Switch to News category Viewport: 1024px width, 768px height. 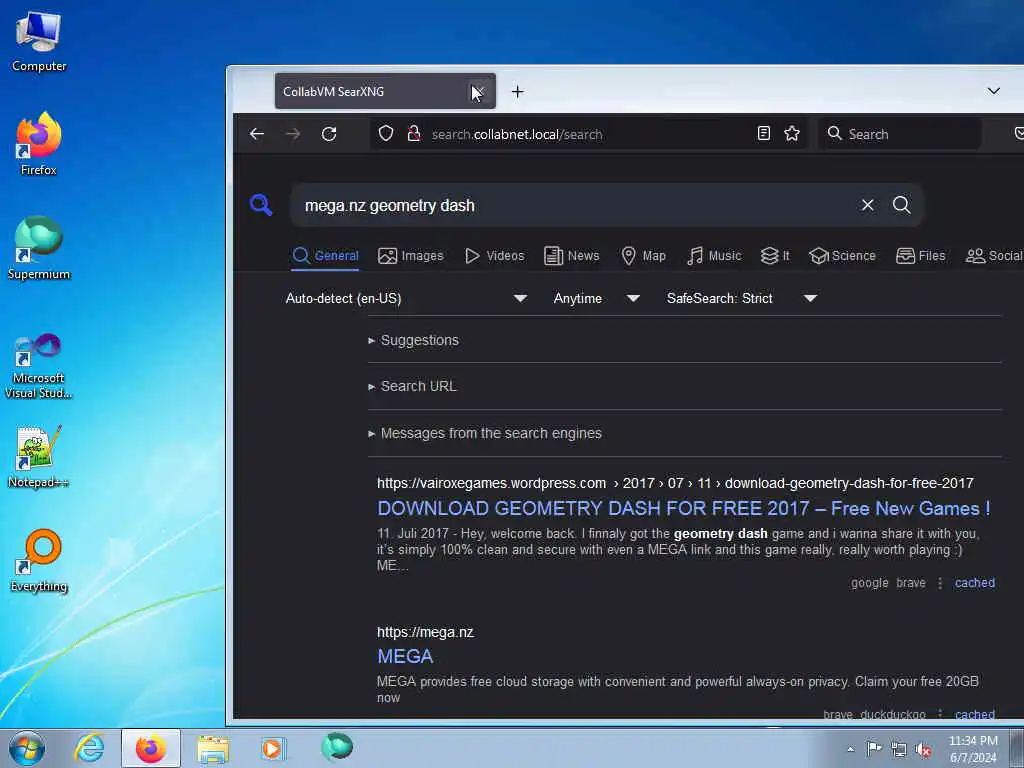click(571, 255)
